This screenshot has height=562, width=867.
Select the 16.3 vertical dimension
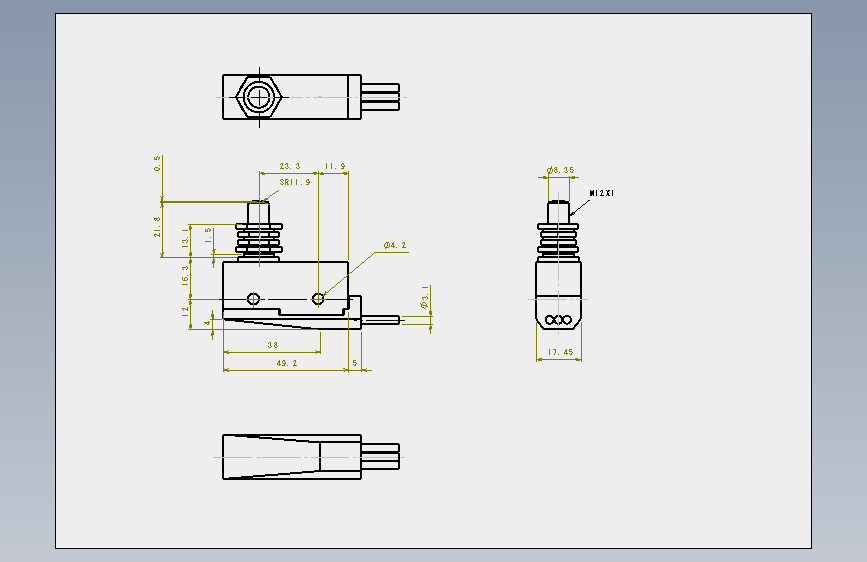(x=185, y=275)
